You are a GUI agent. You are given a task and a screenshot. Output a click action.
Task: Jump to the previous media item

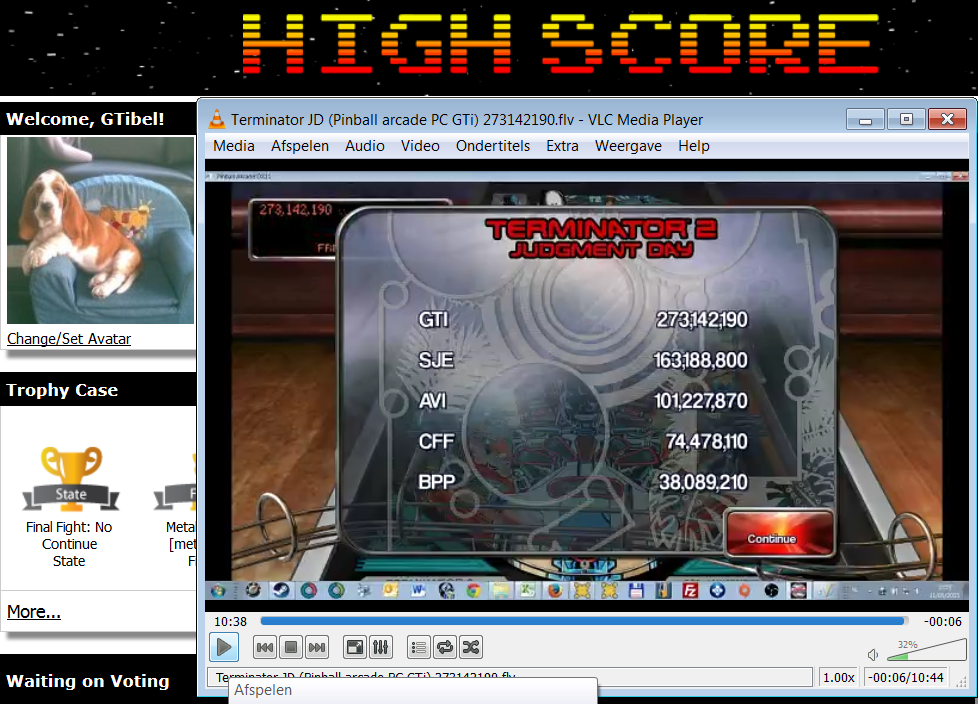pos(264,647)
